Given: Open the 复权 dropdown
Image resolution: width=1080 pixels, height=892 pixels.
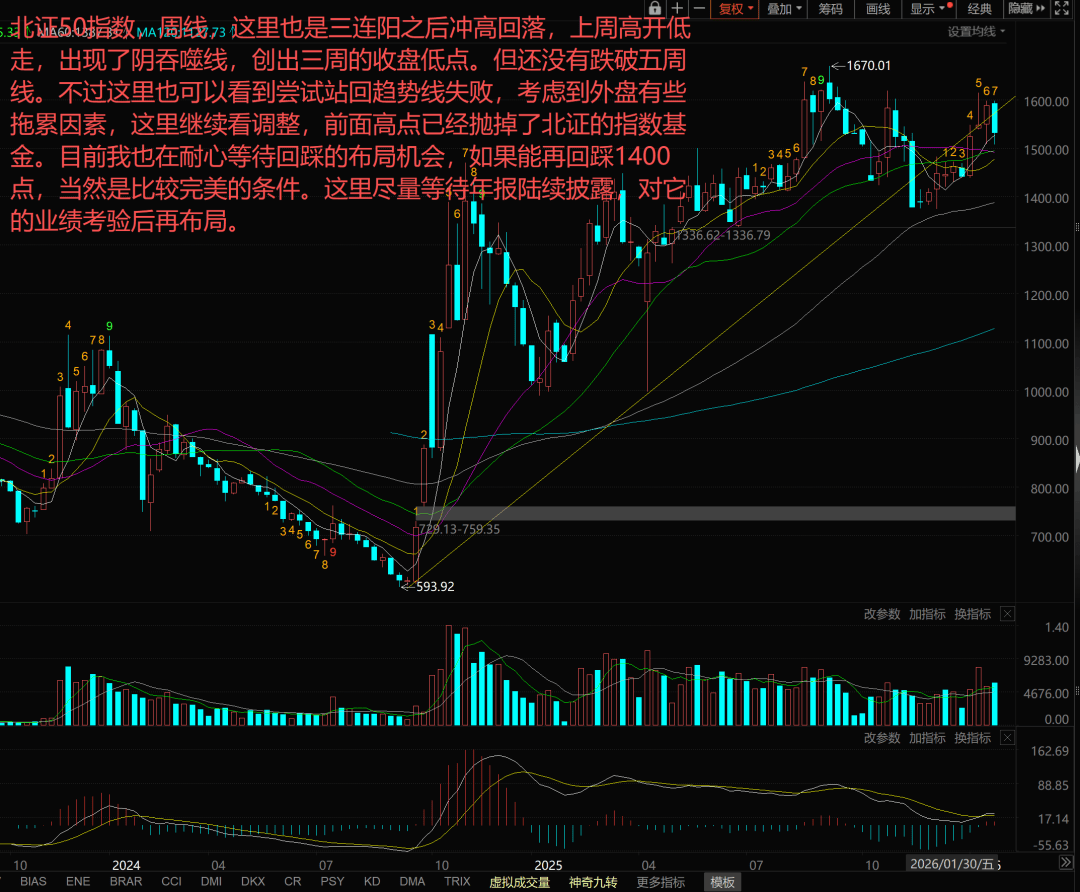Looking at the screenshot, I should click(x=737, y=9).
